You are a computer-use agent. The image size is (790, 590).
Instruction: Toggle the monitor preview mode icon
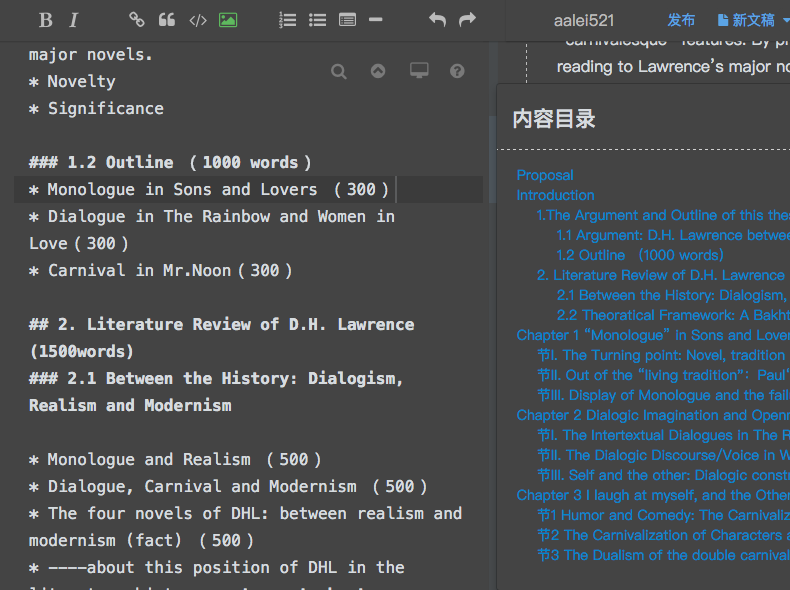[x=419, y=71]
